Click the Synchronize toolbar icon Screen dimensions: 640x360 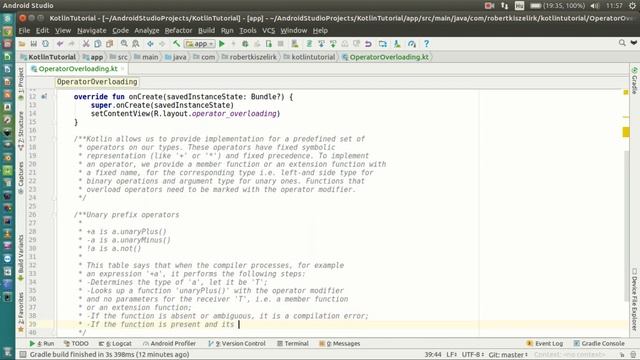(45, 44)
